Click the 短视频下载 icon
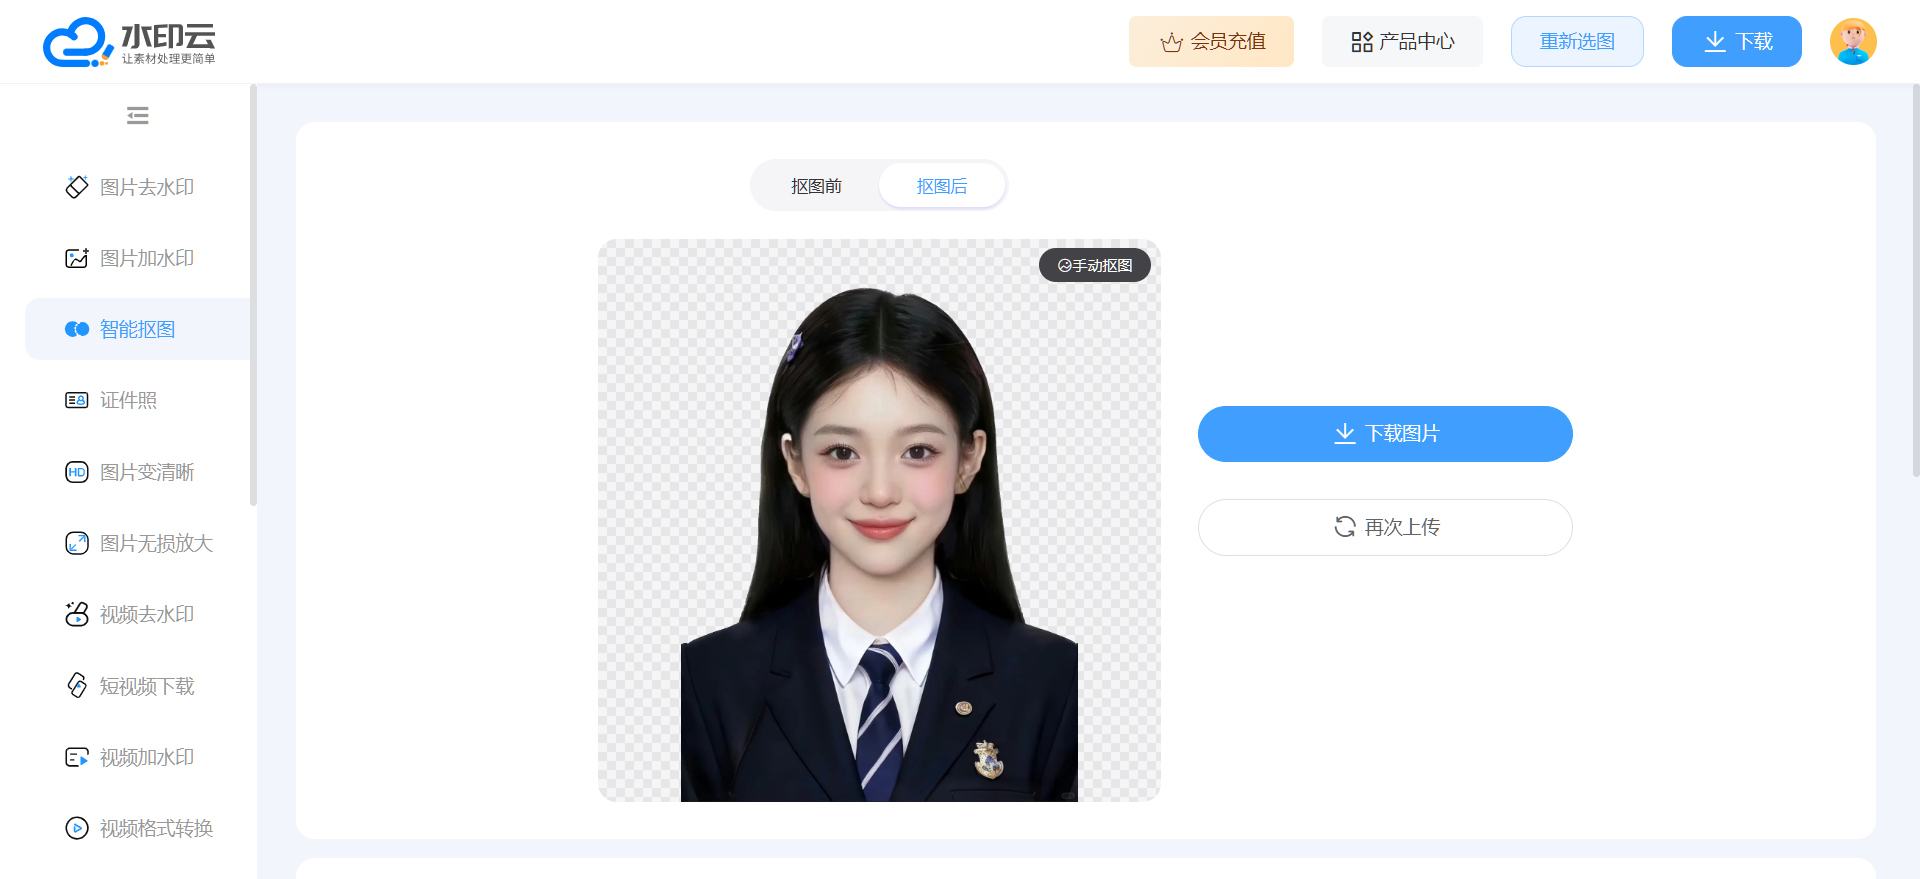 coord(77,685)
